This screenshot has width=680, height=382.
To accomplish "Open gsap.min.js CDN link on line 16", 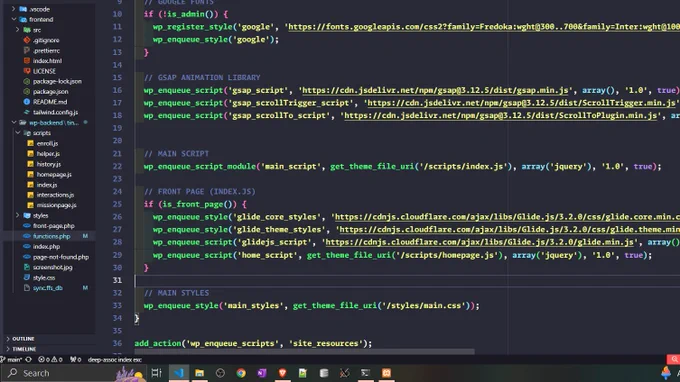I will coord(435,90).
